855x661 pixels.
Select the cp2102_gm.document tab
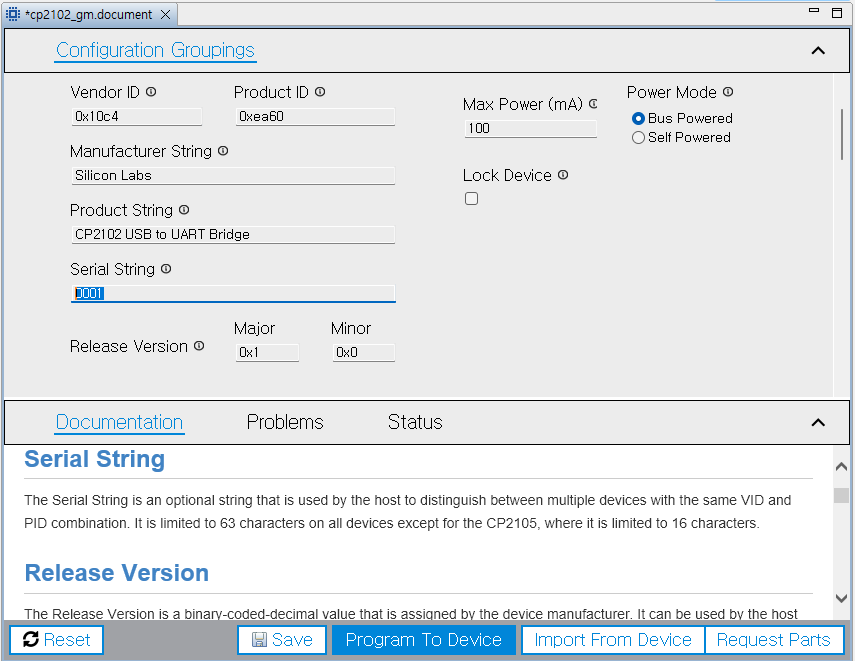(x=88, y=15)
